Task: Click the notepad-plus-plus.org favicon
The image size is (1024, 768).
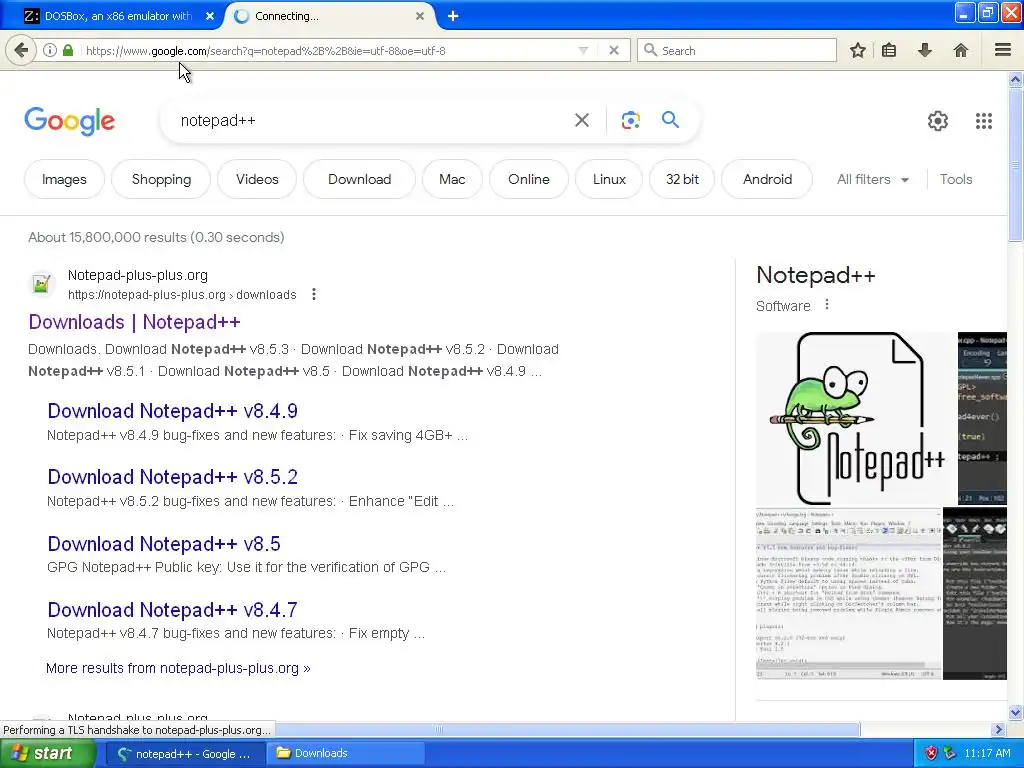Action: [x=42, y=284]
